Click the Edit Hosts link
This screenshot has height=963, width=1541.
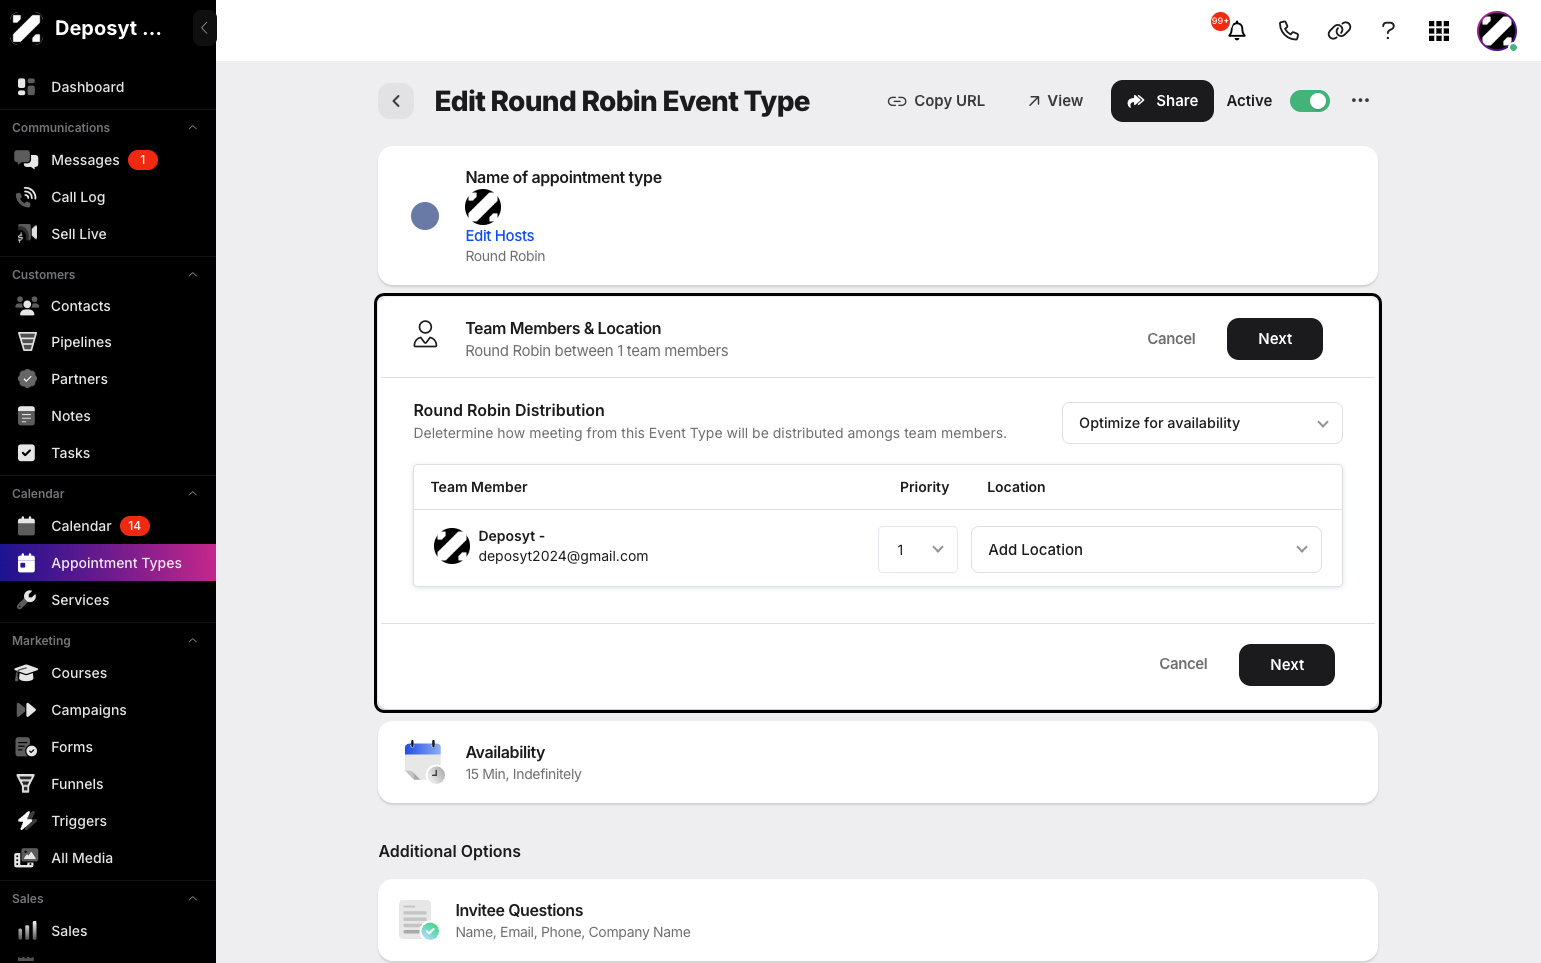click(500, 236)
